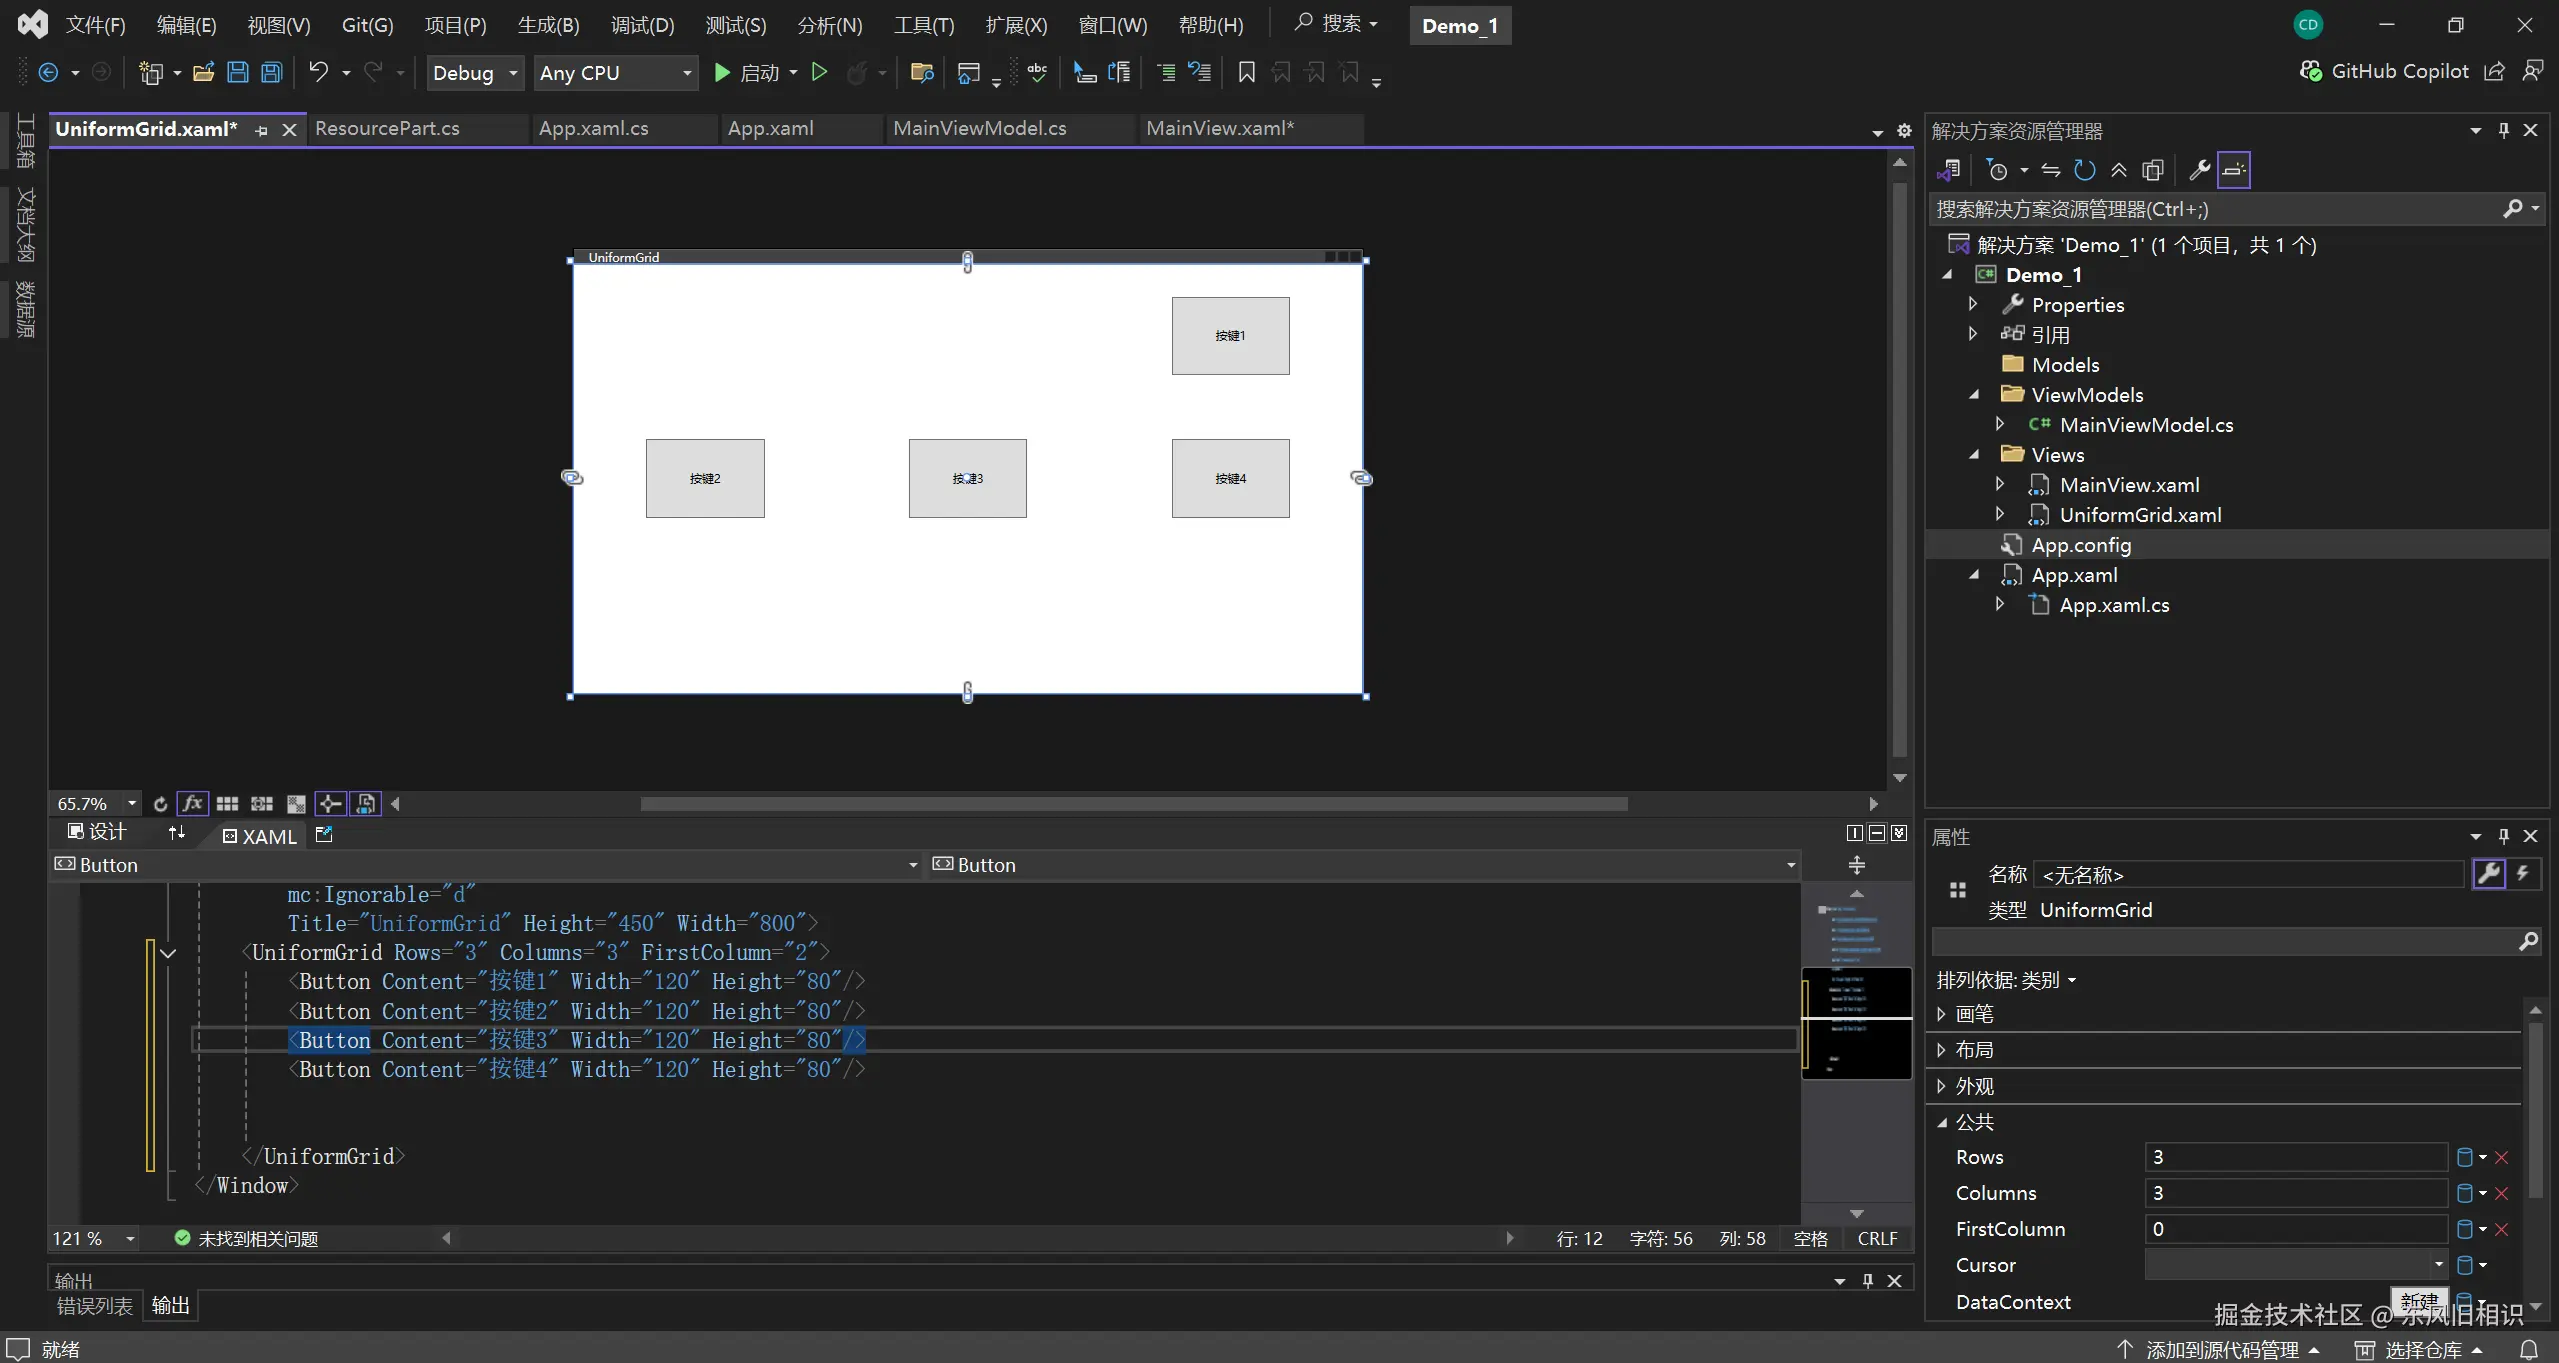
Task: Click the Save All toolbar icon
Action: (272, 72)
